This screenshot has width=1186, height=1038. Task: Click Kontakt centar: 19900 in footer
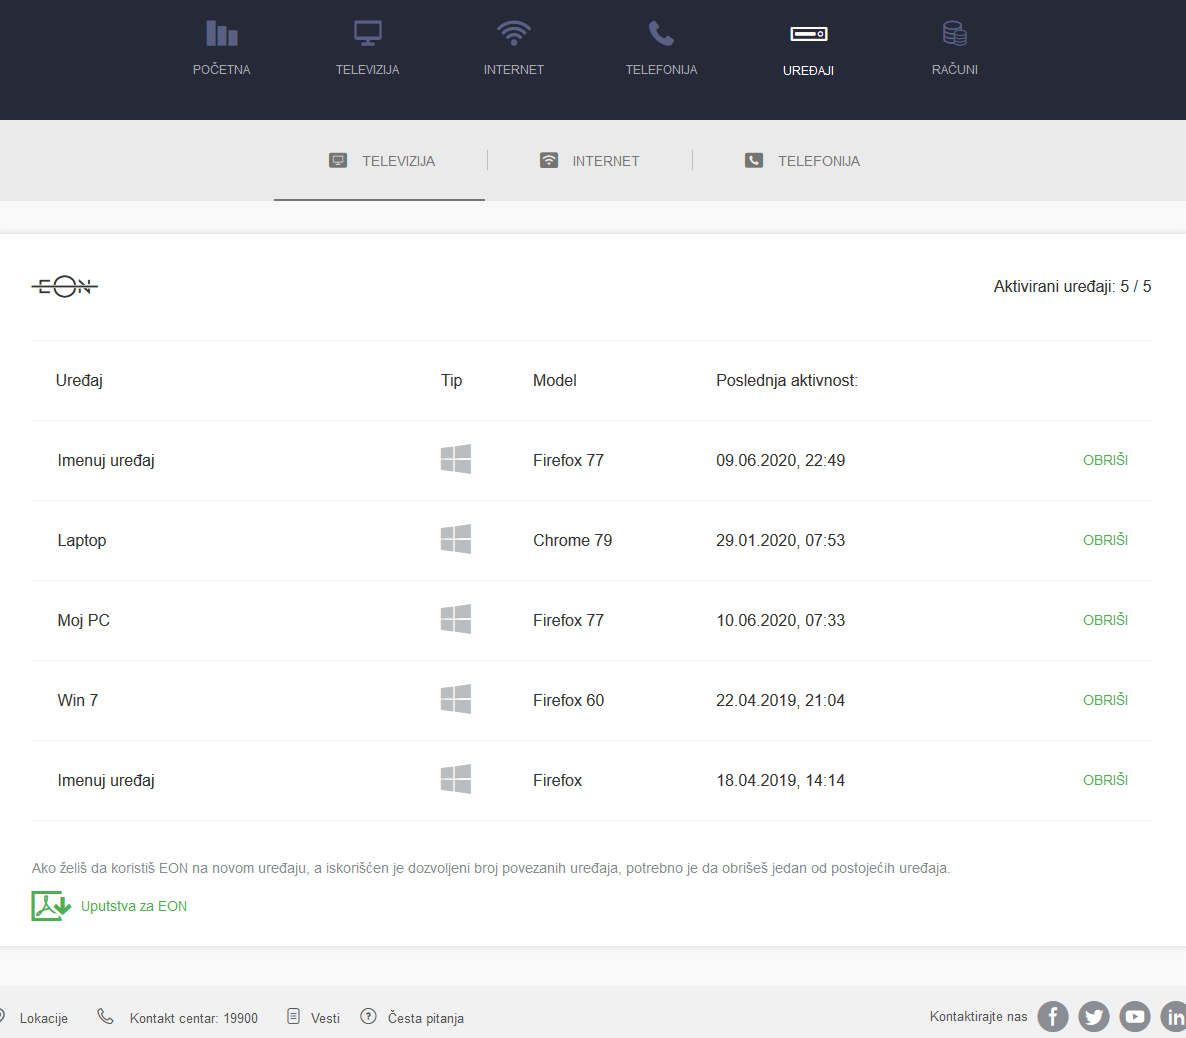click(x=194, y=1018)
